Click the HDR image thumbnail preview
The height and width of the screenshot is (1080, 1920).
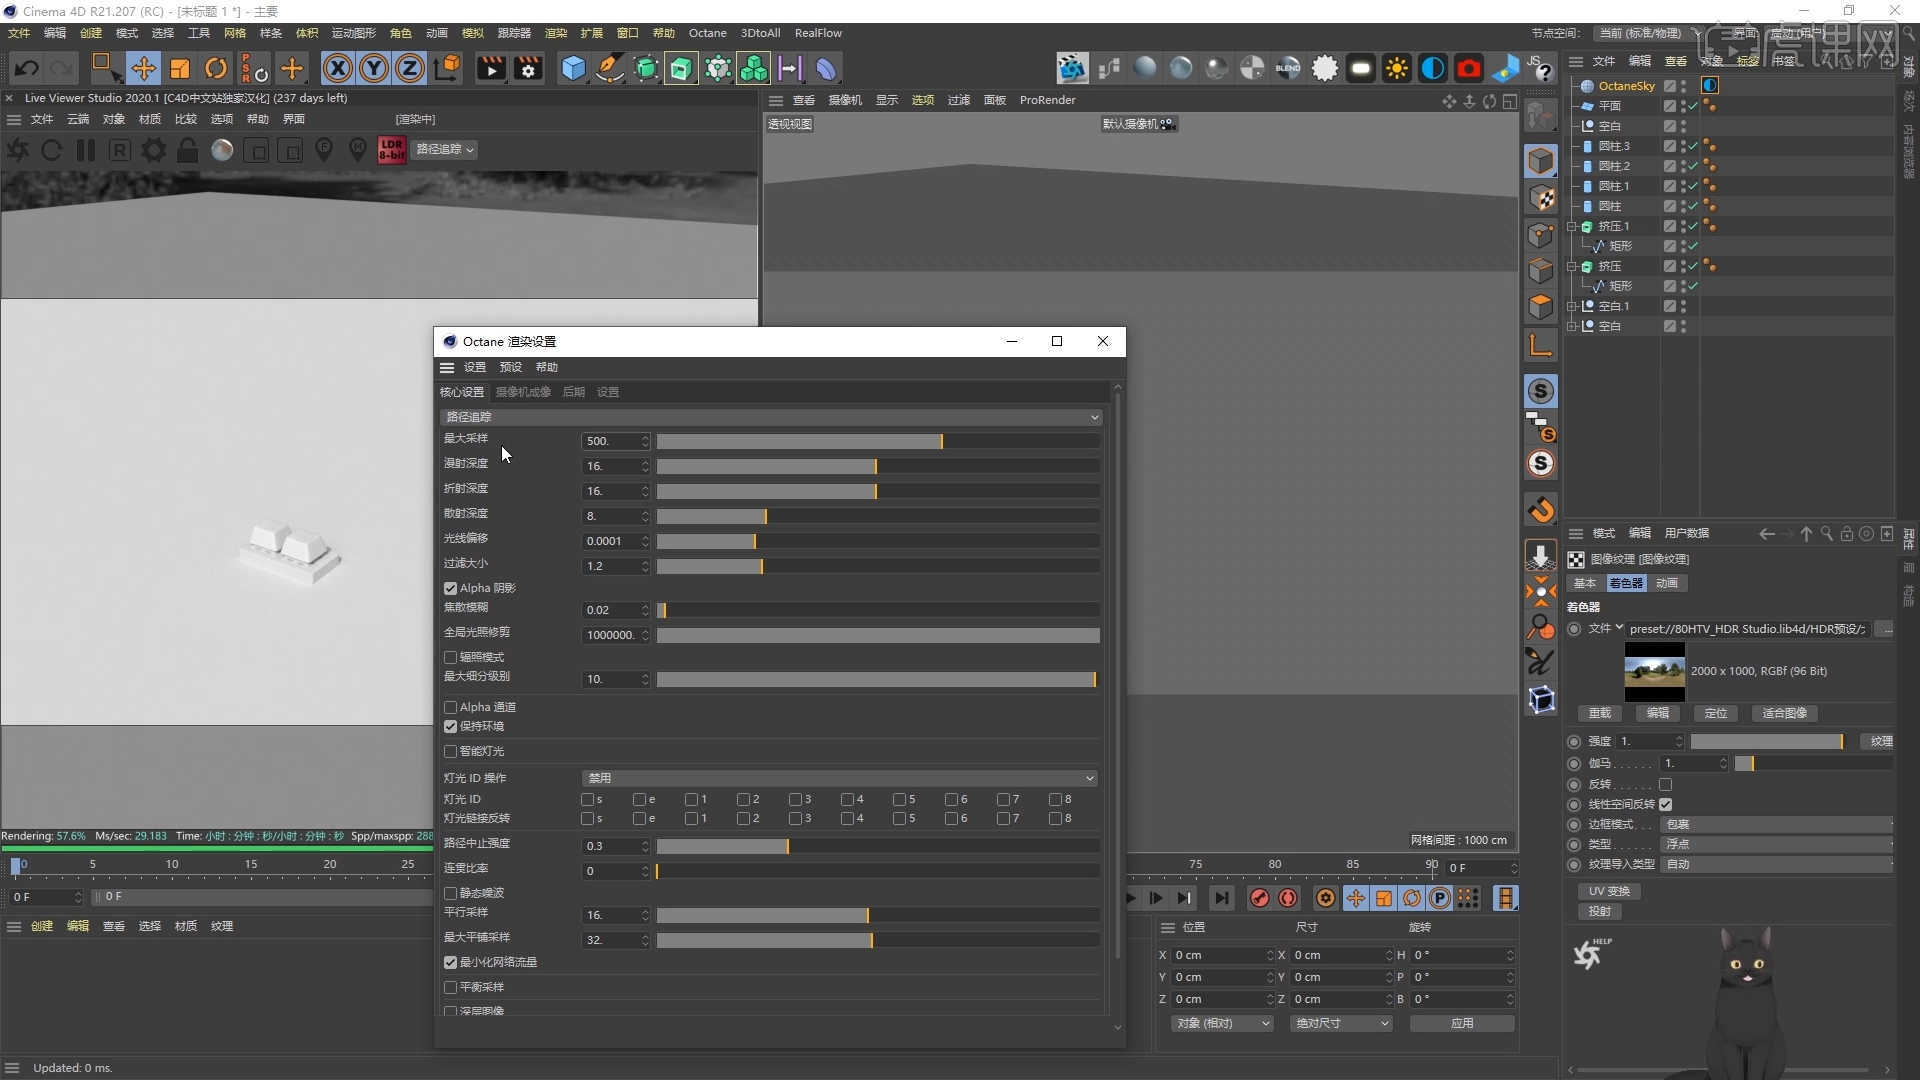(1654, 671)
